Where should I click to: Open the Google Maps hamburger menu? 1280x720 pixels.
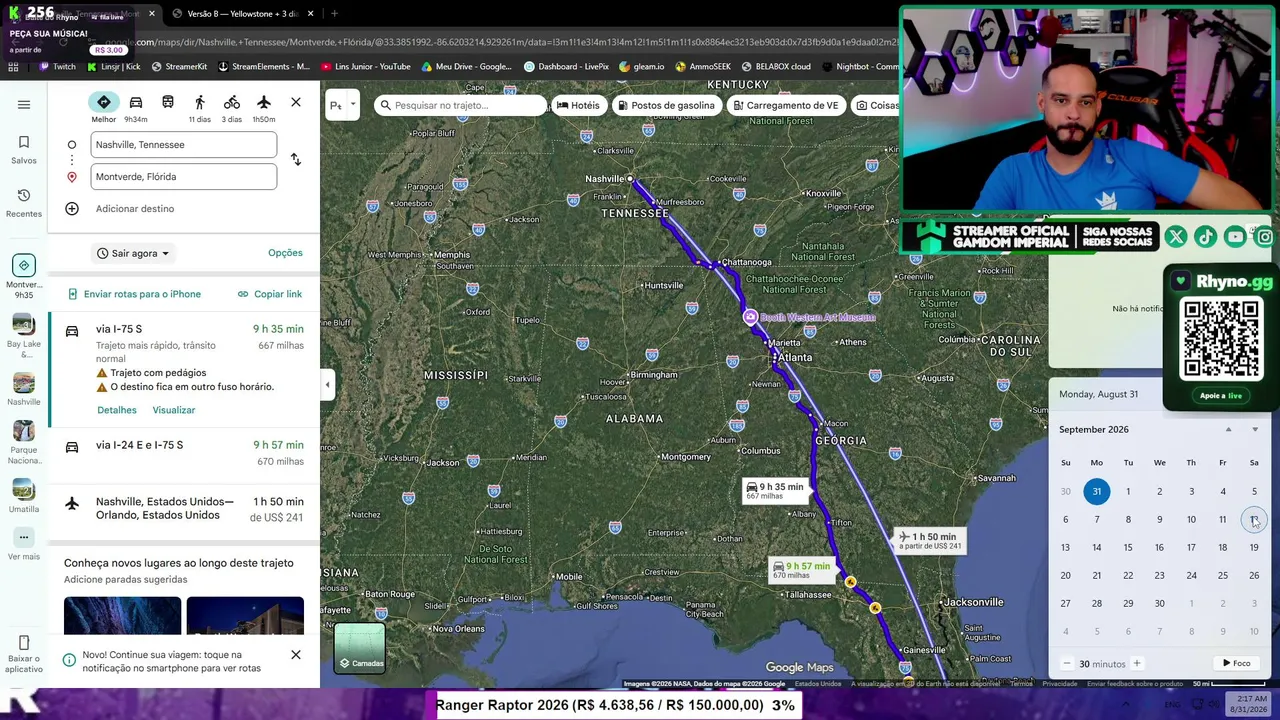tap(24, 105)
